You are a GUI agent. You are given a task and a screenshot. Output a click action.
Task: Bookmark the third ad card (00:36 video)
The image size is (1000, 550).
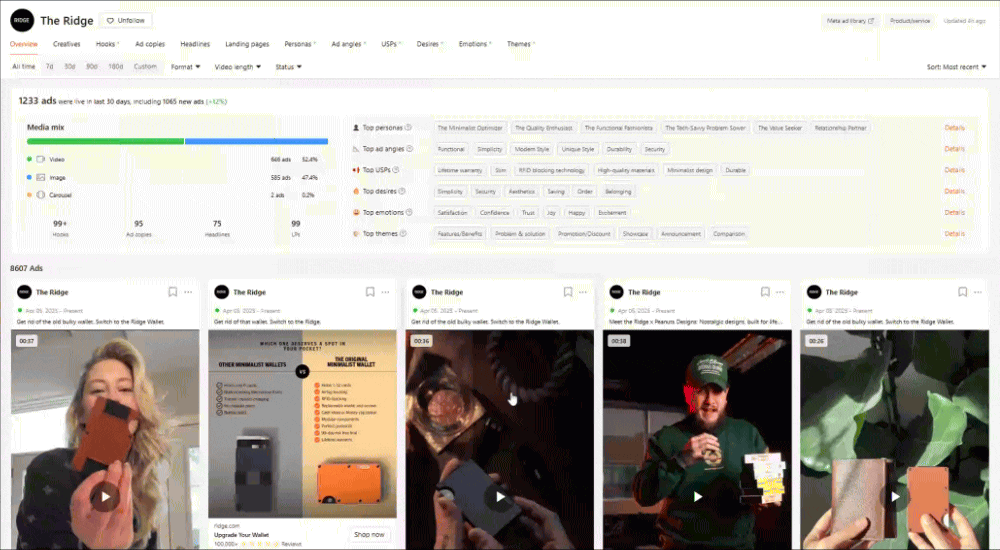coord(568,292)
